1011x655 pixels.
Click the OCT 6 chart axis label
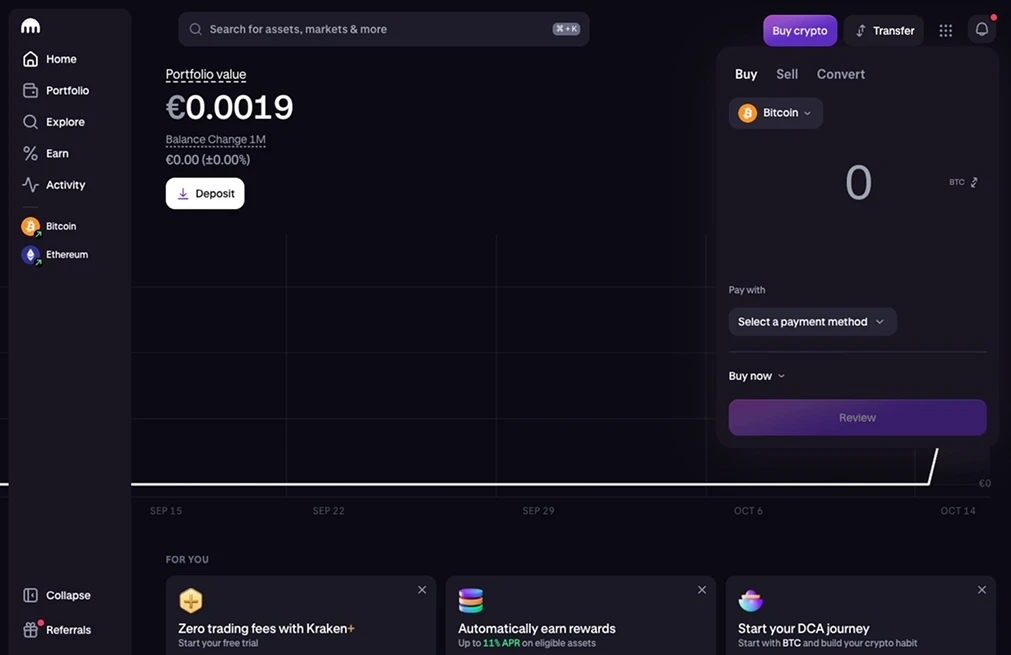click(748, 511)
